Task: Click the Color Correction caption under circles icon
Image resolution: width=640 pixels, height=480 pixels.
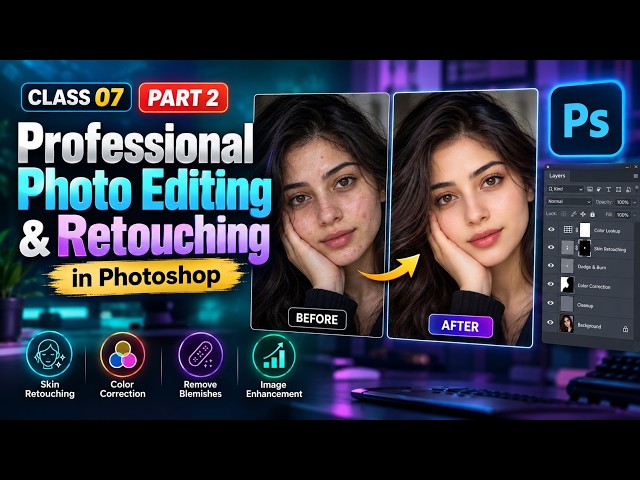Action: coord(122,389)
